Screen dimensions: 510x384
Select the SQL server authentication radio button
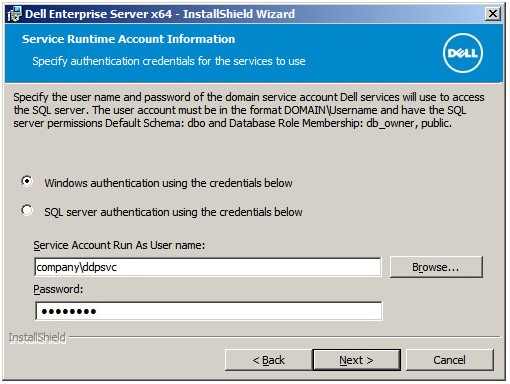coord(27,210)
